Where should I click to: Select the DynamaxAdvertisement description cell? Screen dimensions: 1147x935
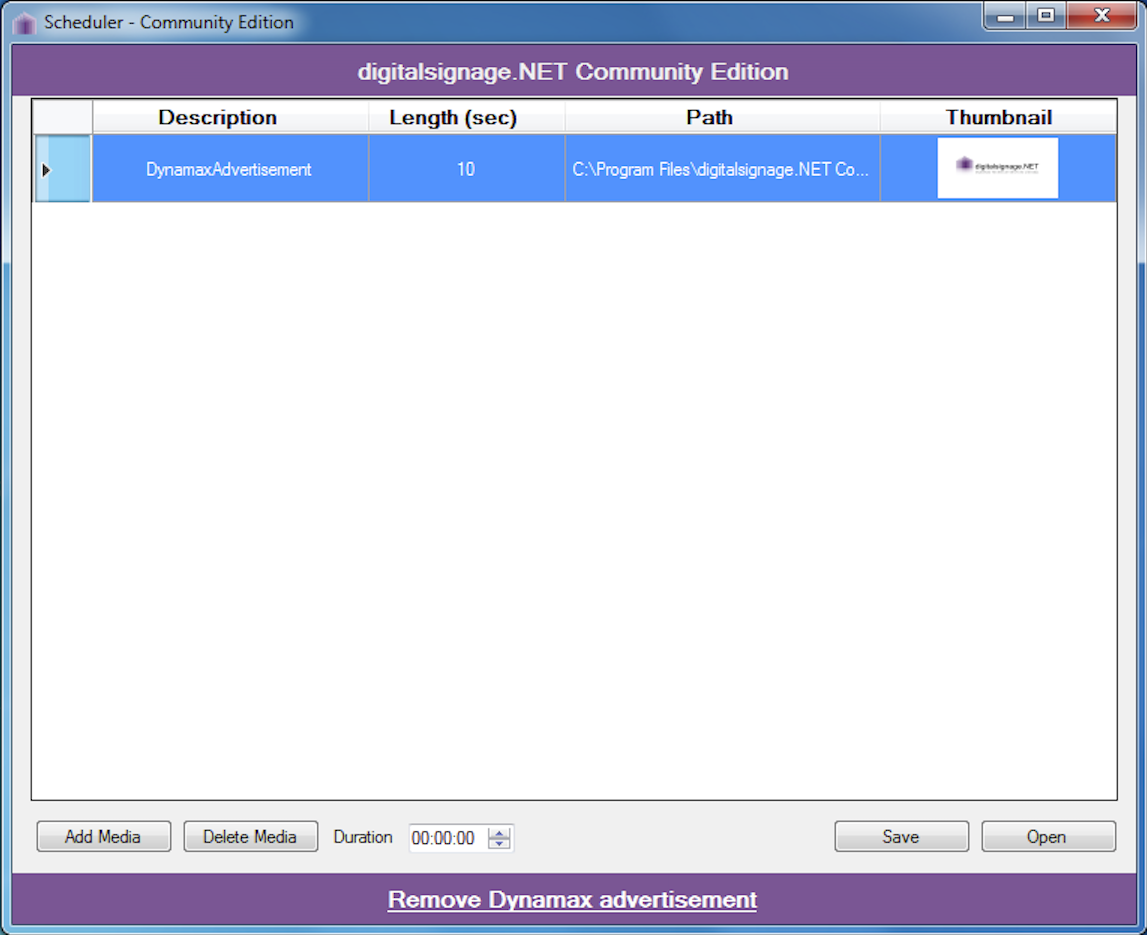click(x=230, y=168)
